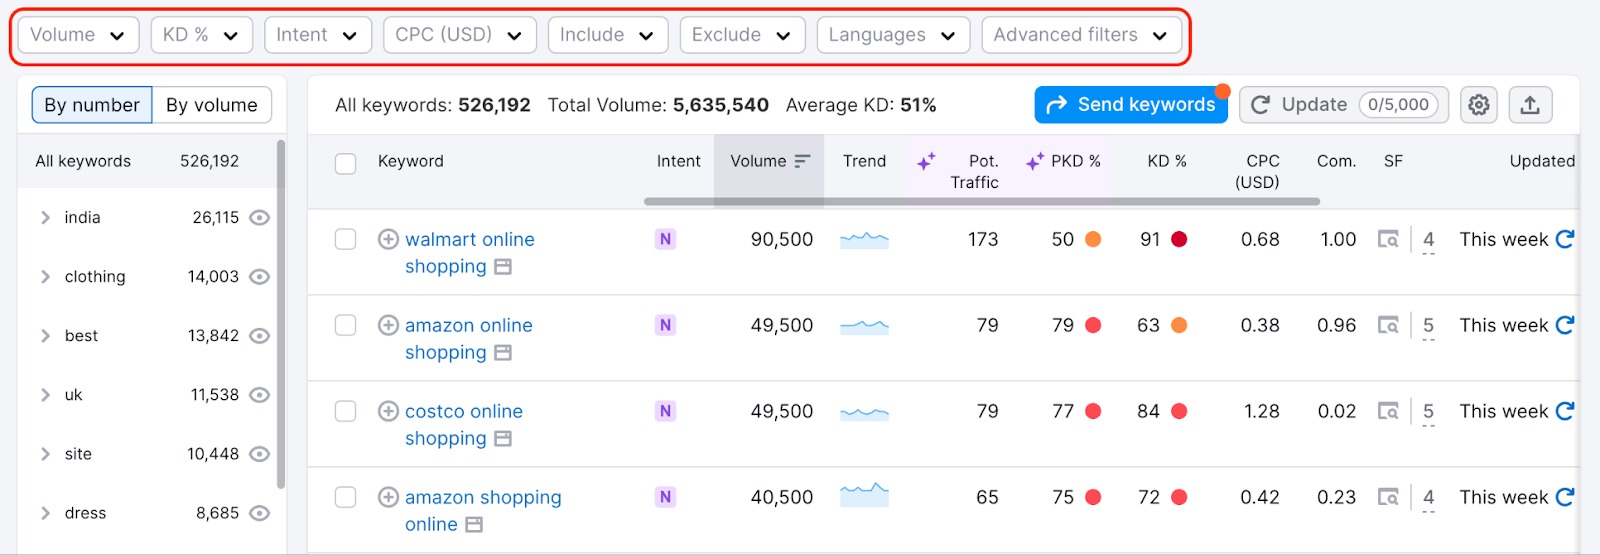
Task: Open the table settings gear icon
Action: click(1478, 105)
